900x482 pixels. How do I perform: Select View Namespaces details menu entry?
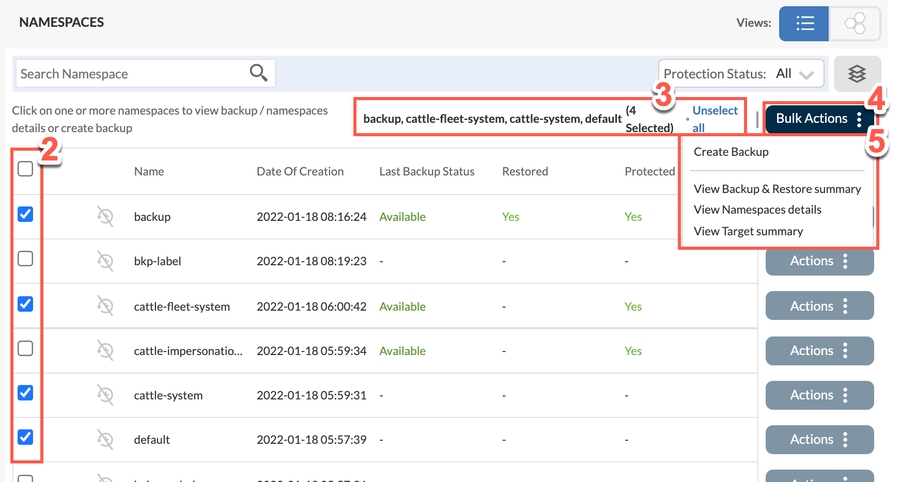tap(757, 210)
